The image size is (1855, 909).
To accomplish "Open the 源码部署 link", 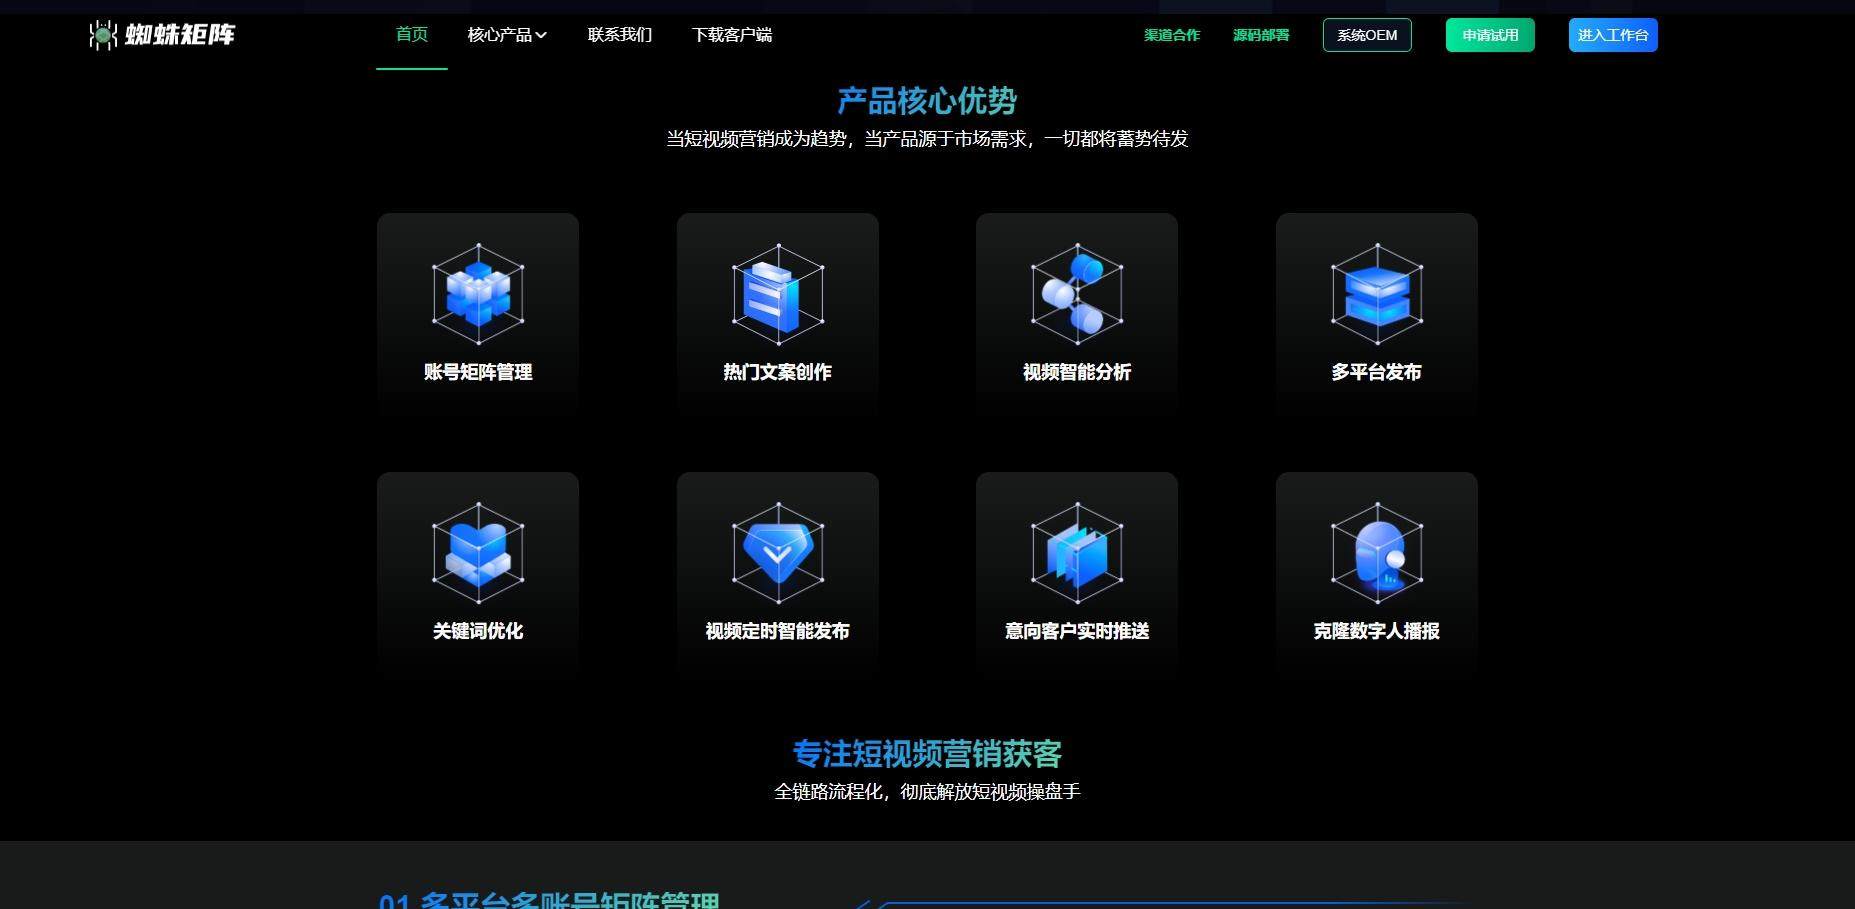I will tap(1261, 35).
